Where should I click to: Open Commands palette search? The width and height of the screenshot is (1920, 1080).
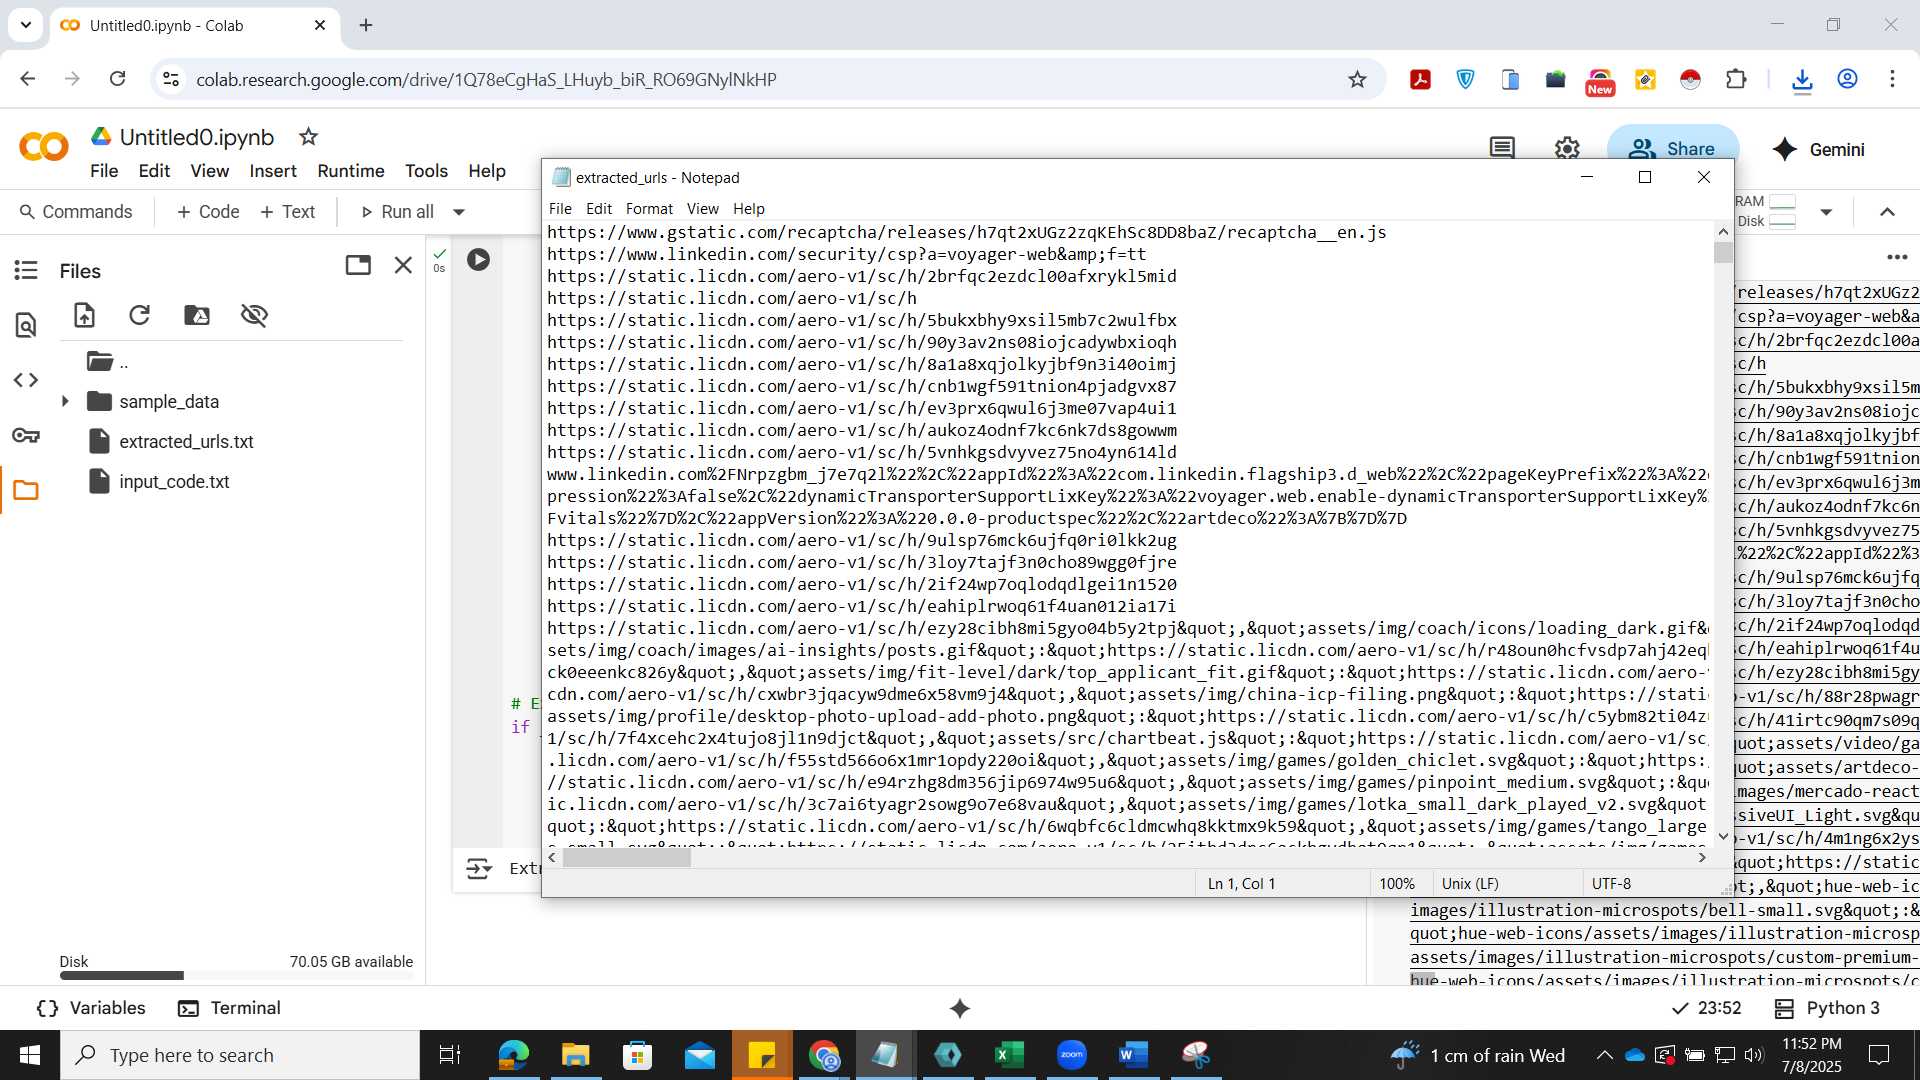(x=76, y=212)
